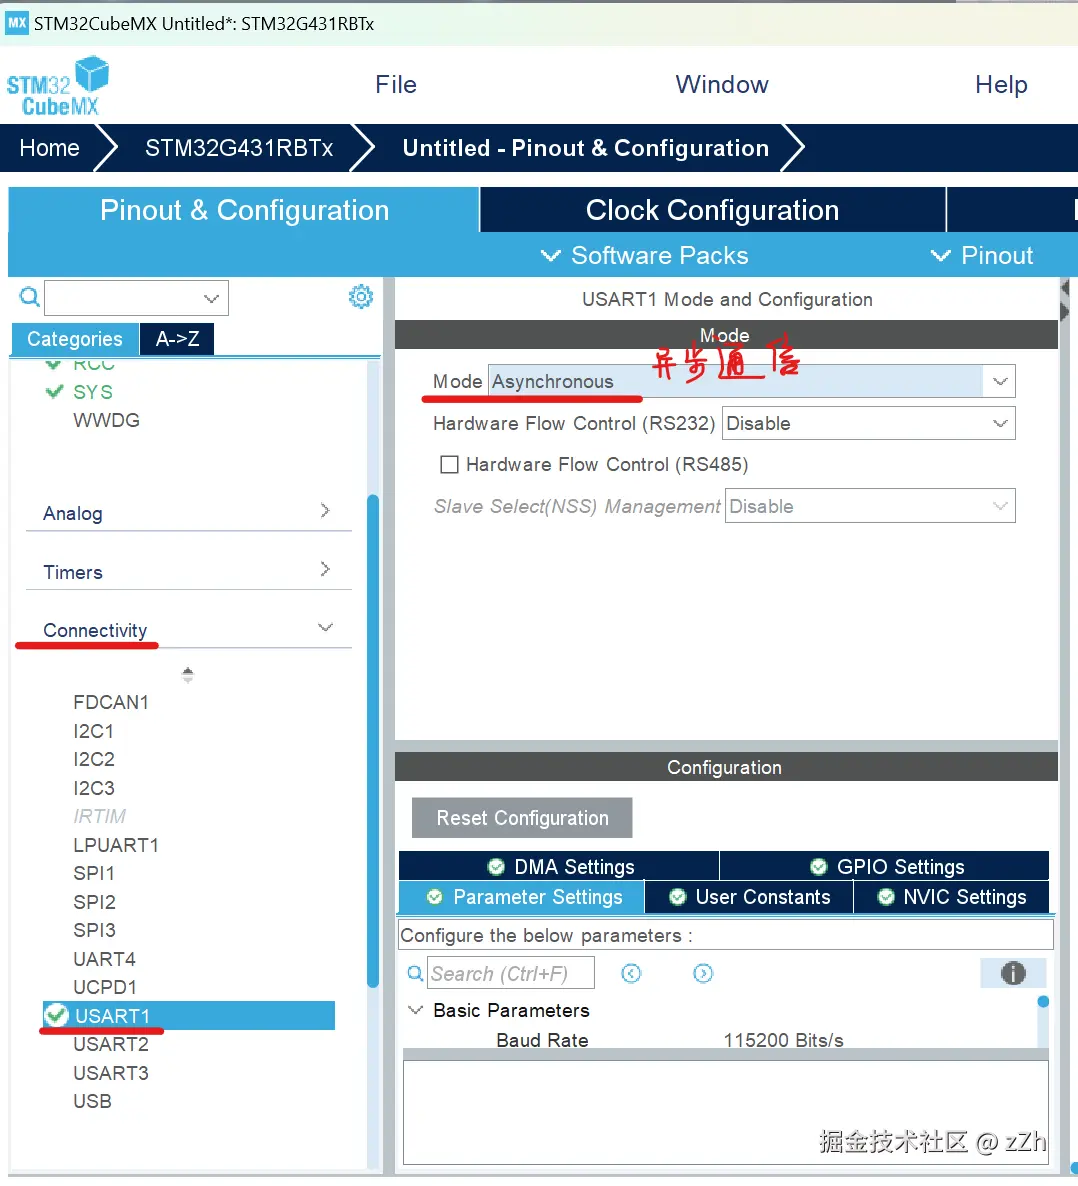Click the green check icon beside USART1
This screenshot has height=1186, width=1078.
click(57, 1016)
